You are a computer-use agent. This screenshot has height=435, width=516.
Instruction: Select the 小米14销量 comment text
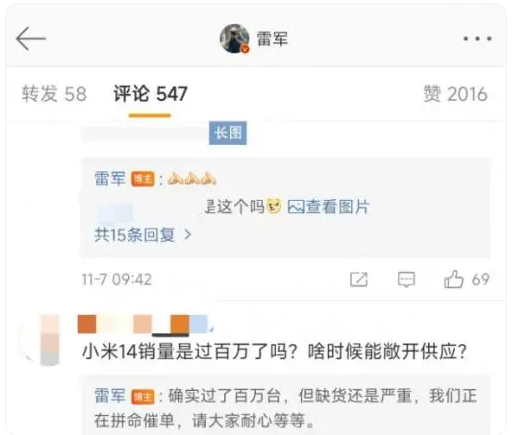[275, 352]
